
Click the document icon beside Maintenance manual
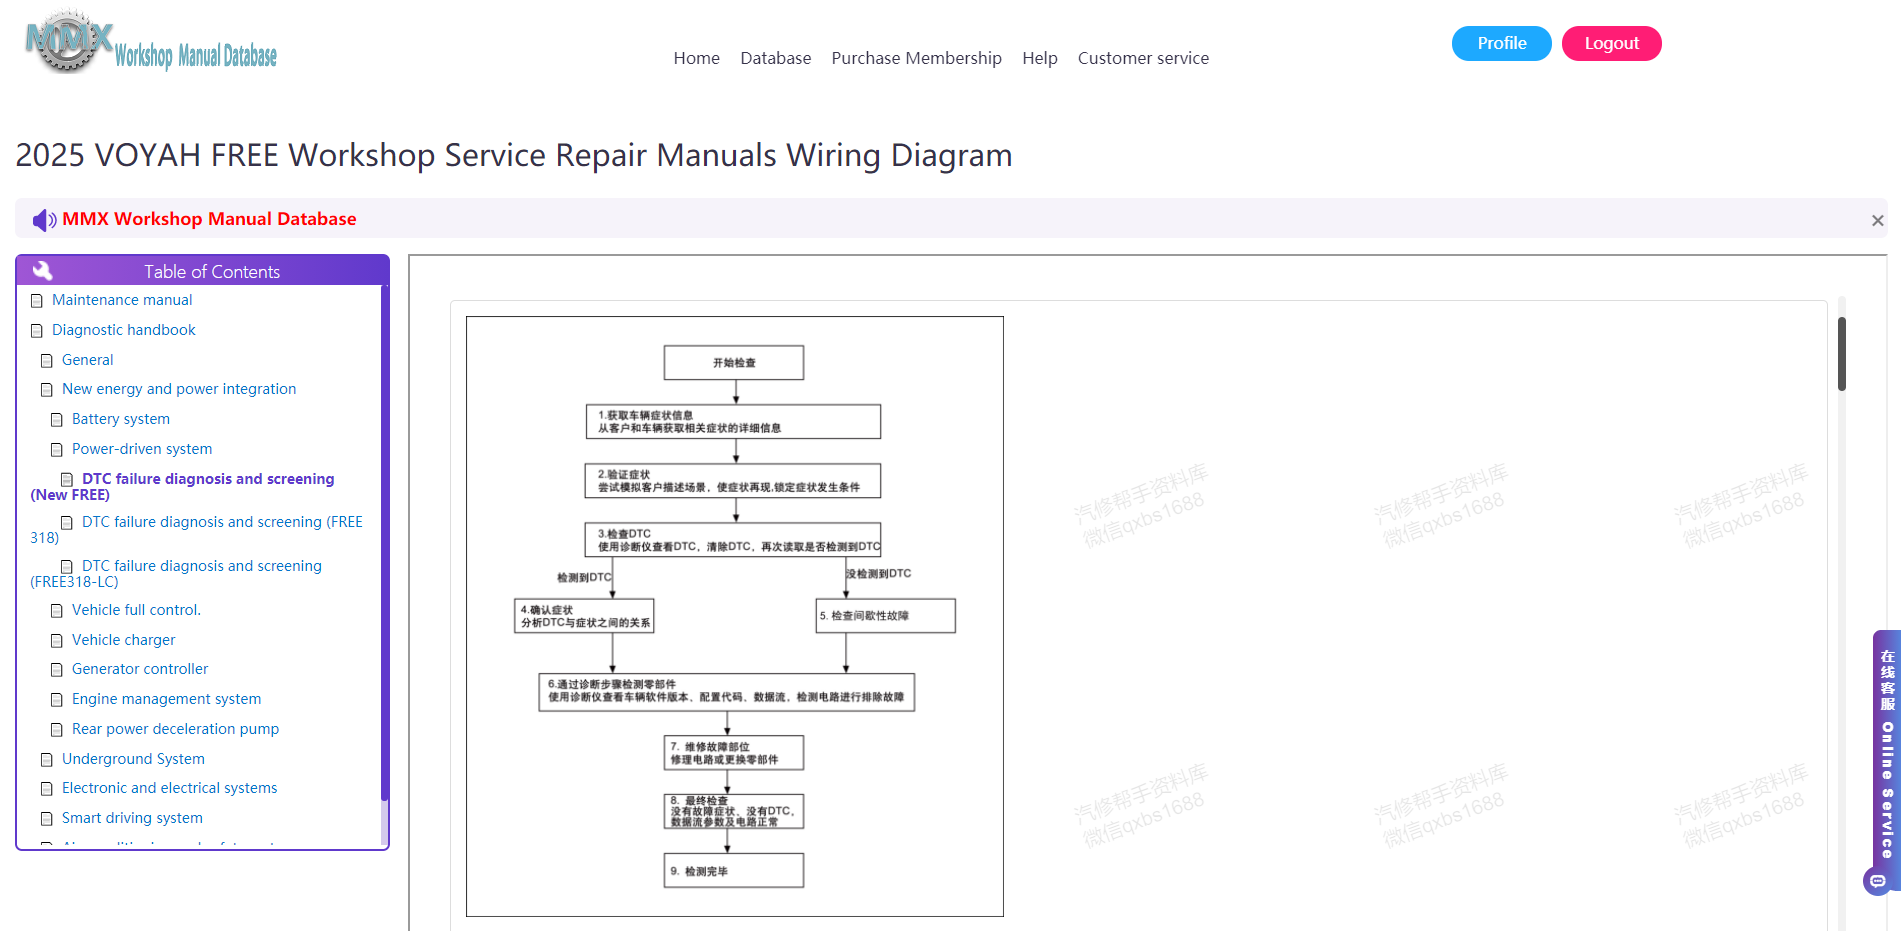point(37,301)
